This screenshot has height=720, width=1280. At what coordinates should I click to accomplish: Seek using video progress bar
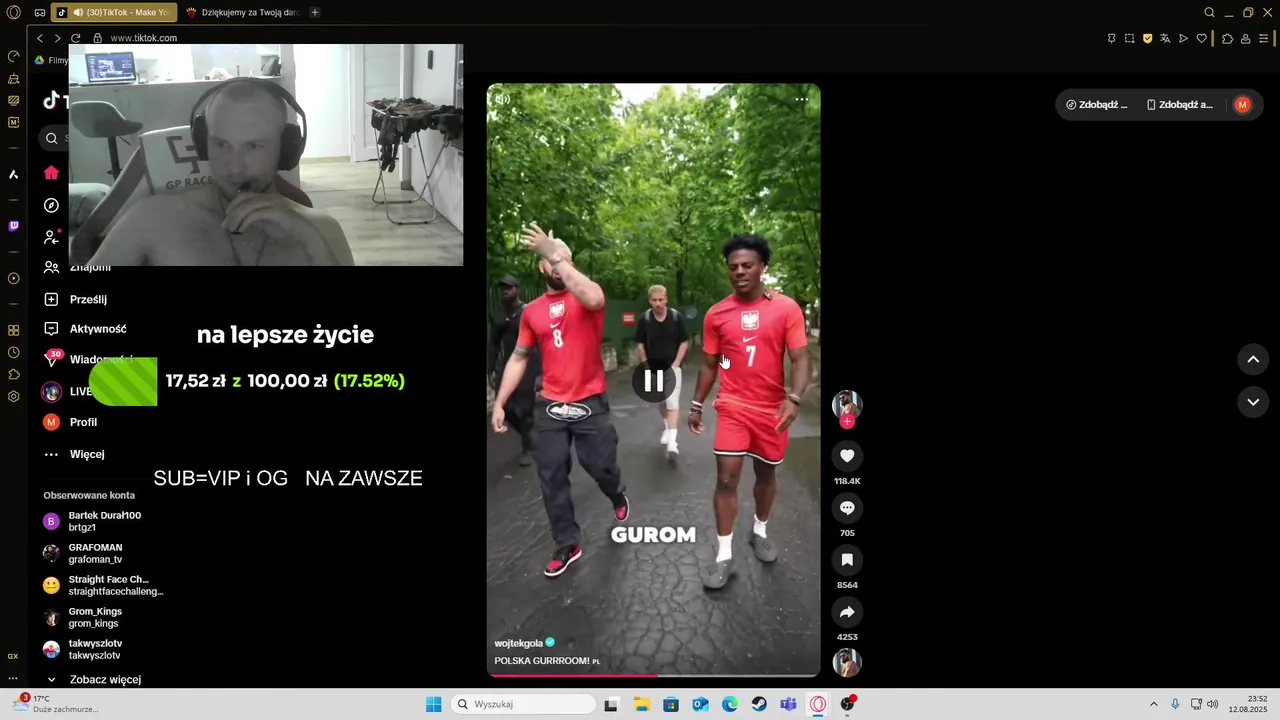pyautogui.click(x=653, y=675)
